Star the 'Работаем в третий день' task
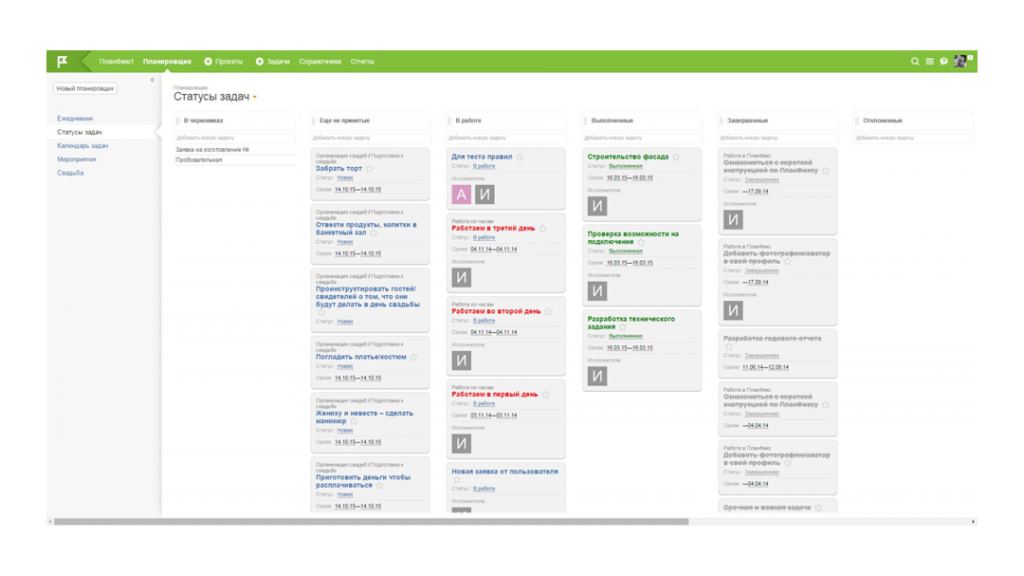This screenshot has height=576, width=1024. (543, 228)
